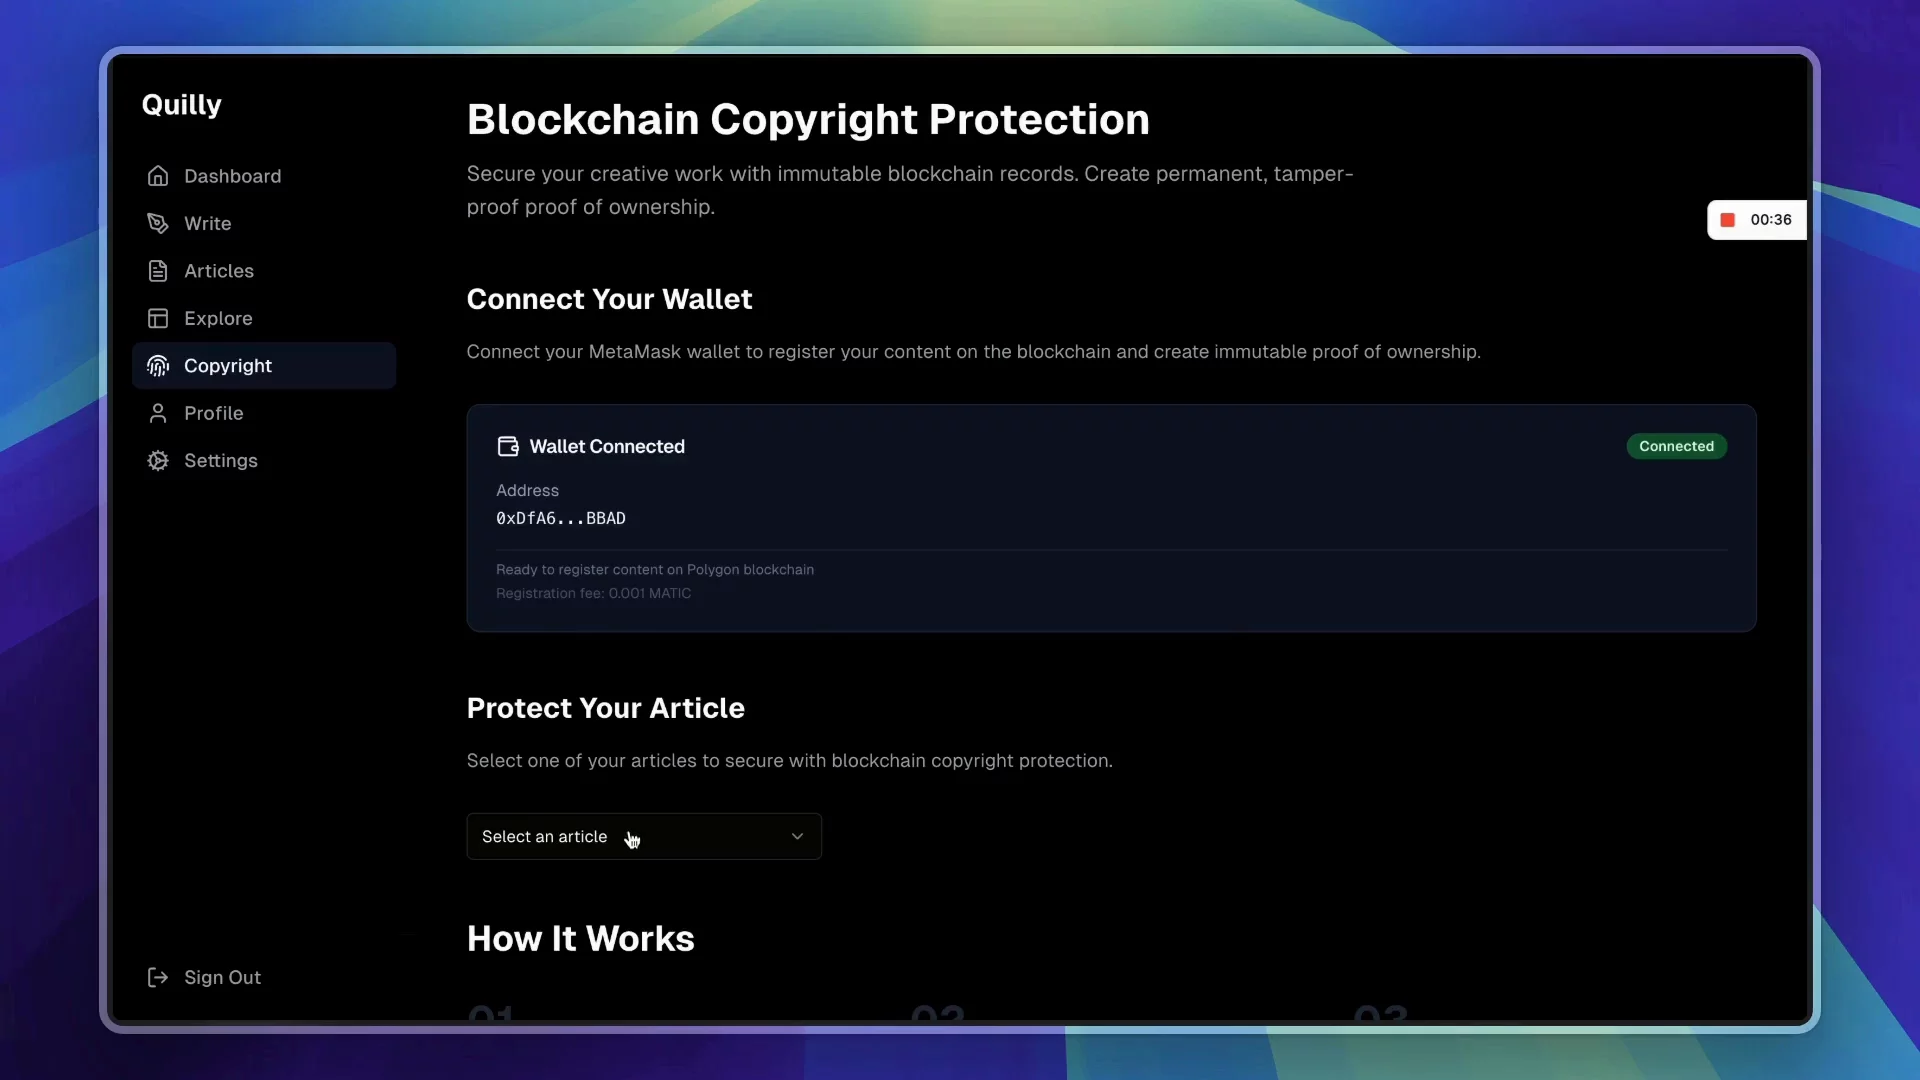Click the Sign Out link

(x=222, y=977)
